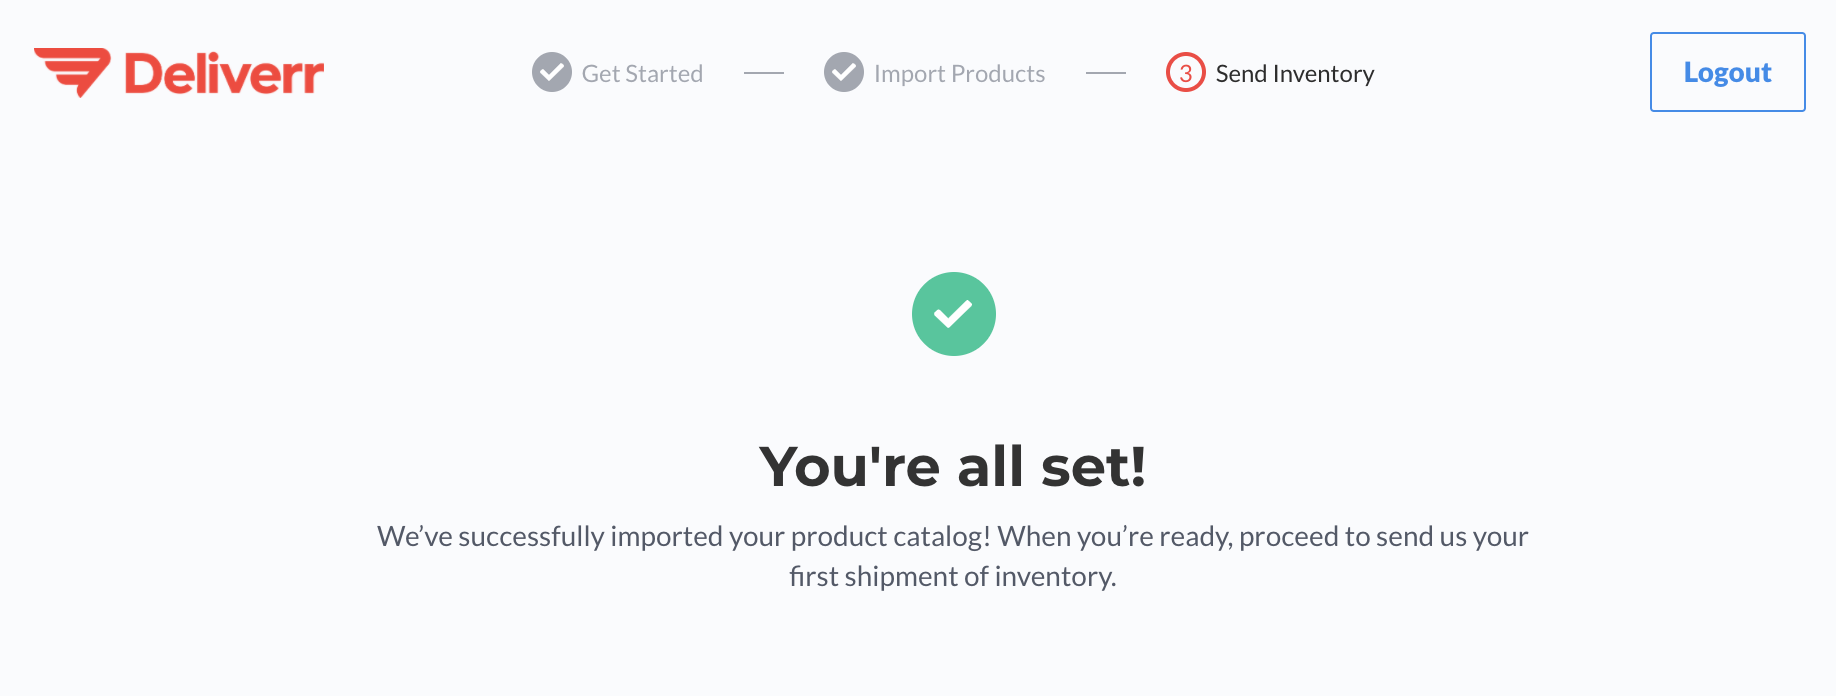Click the word "set!" in the heading
Screen dimensions: 1836x696
[1094, 466]
